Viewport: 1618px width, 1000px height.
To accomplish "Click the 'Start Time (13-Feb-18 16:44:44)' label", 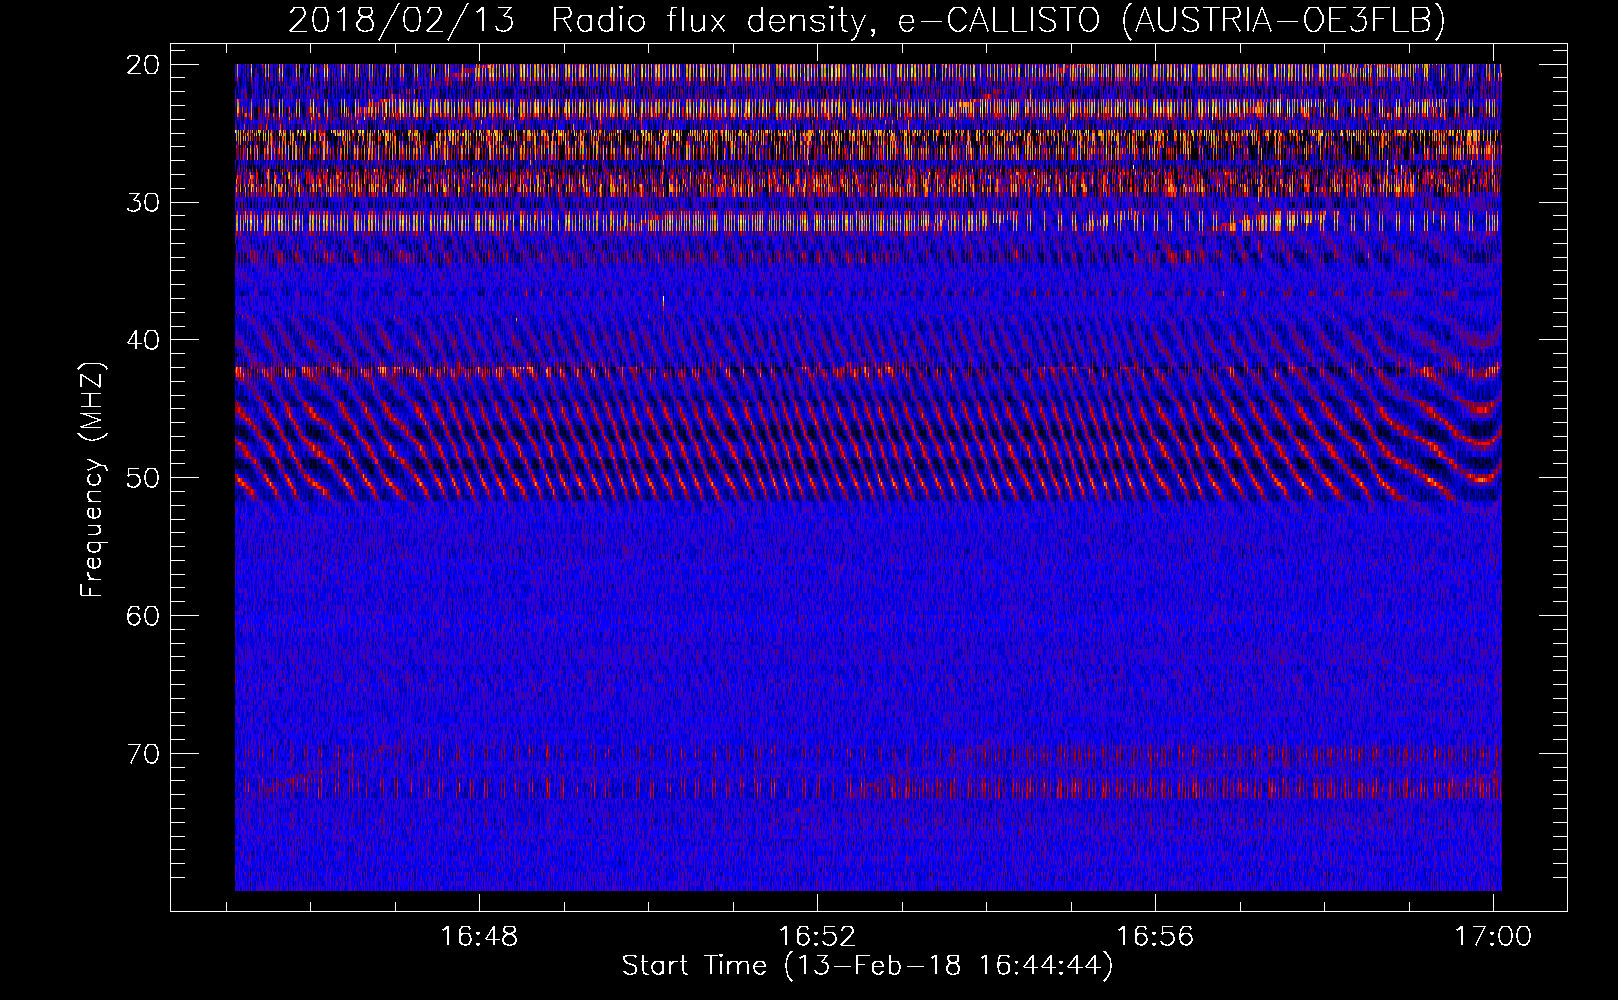I will tap(867, 966).
